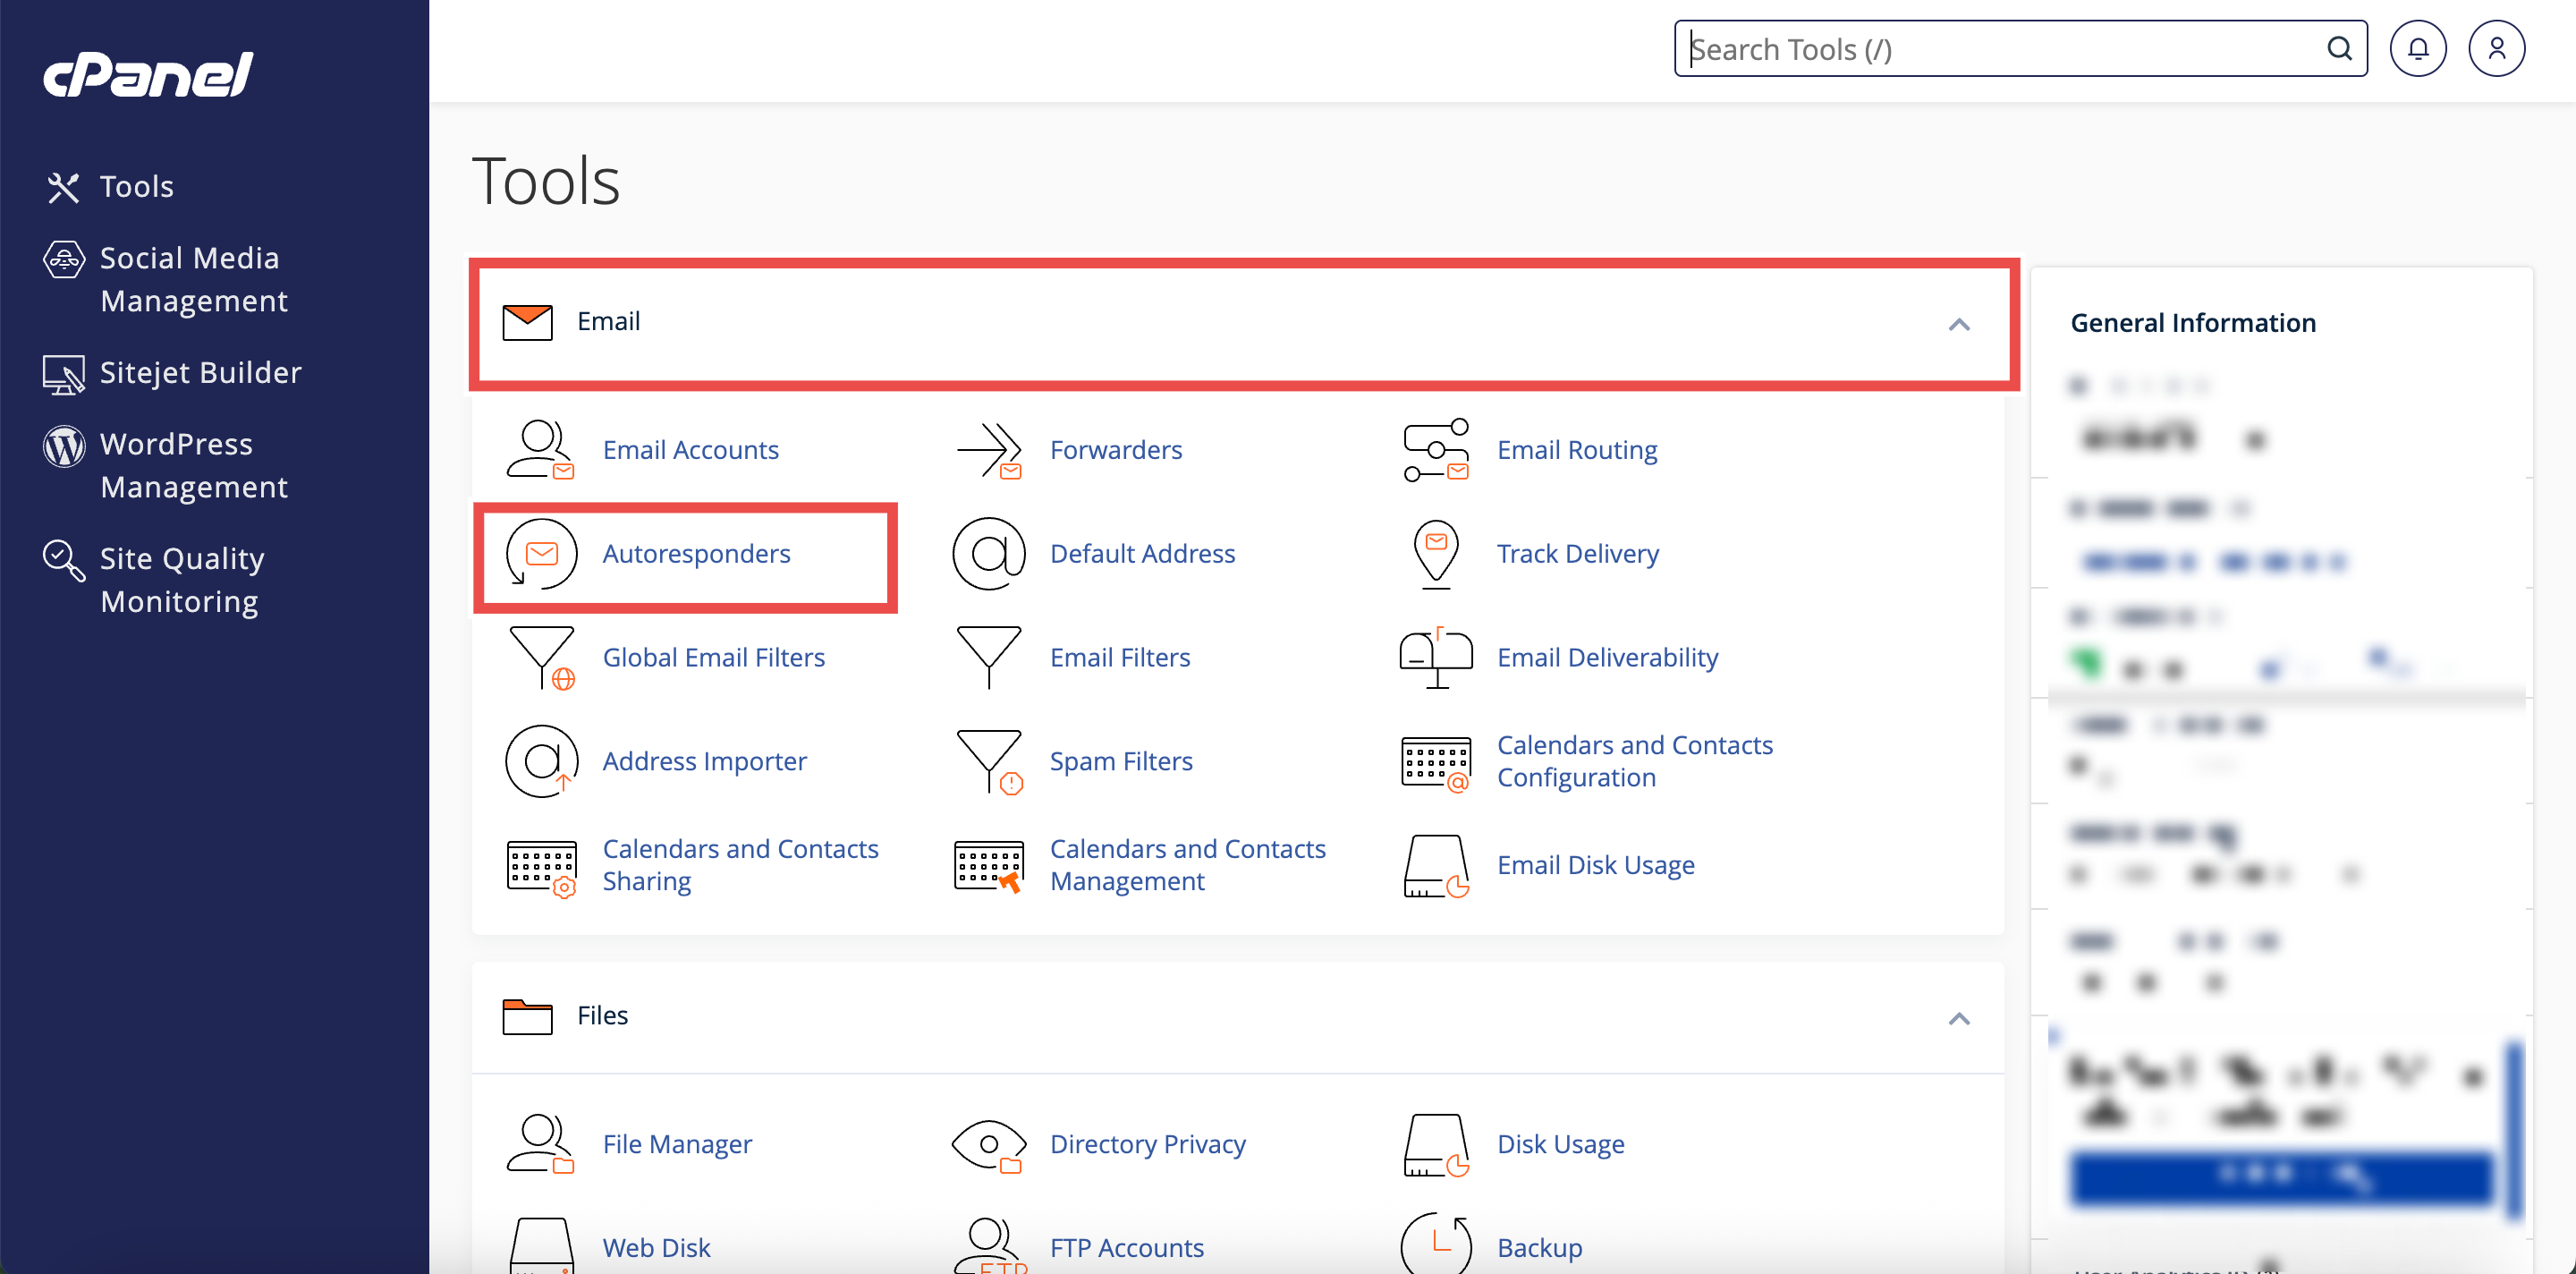2576x1274 pixels.
Task: Click the Email Routing icon
Action: click(1436, 449)
